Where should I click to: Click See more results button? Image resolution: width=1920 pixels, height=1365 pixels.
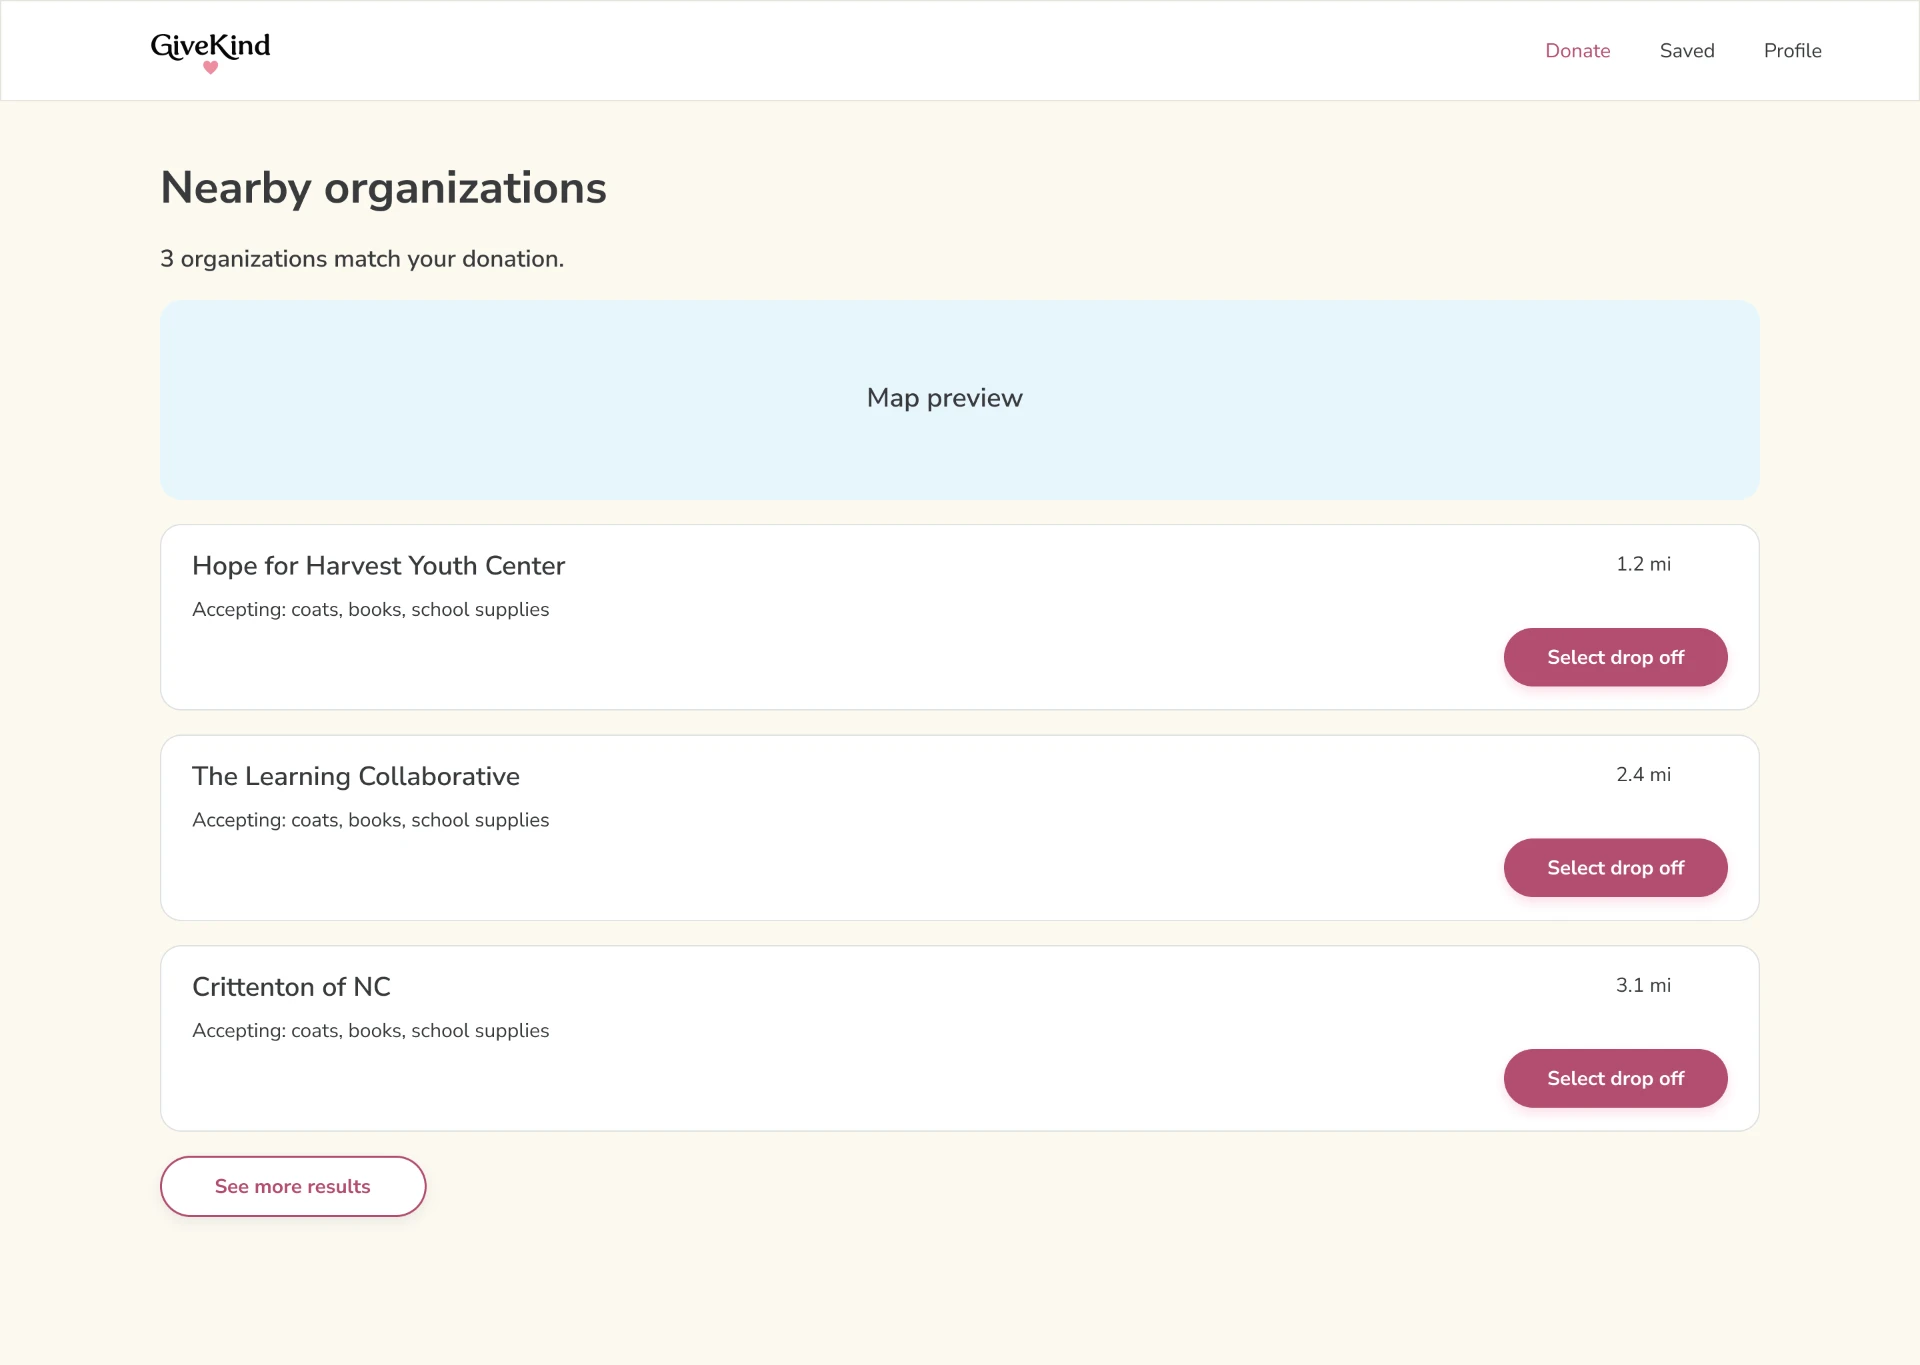click(293, 1186)
